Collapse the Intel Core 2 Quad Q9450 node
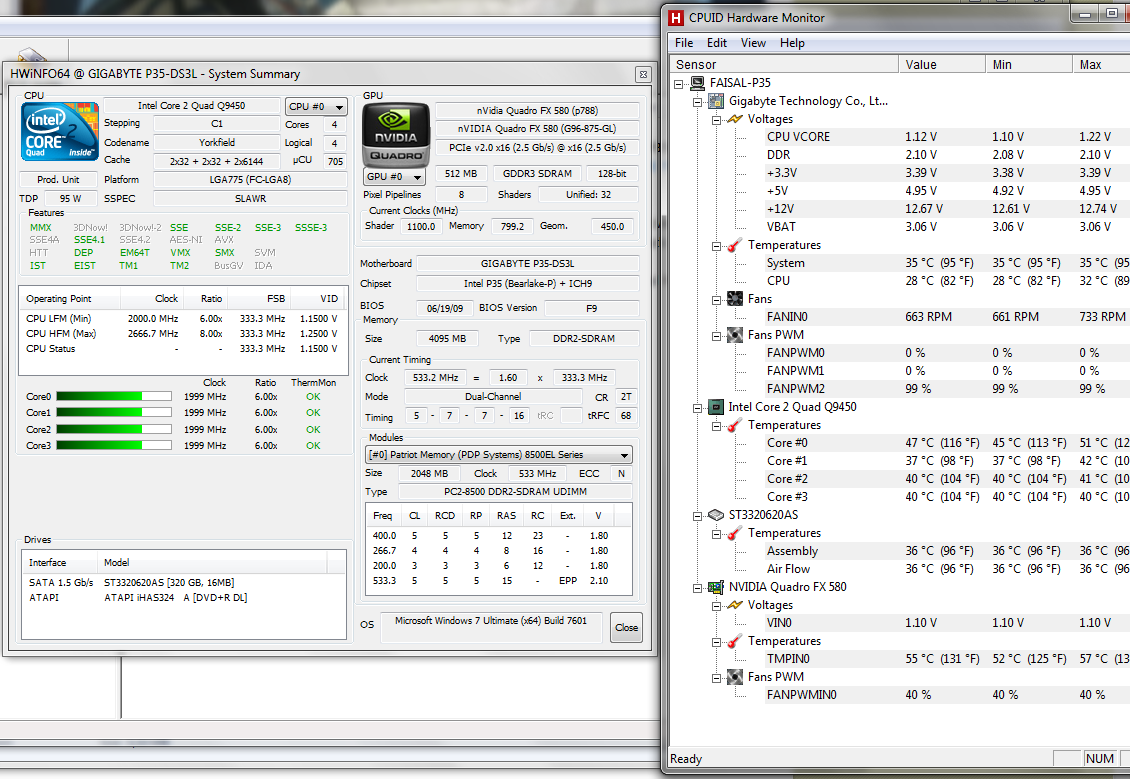The image size is (1130, 779). 697,408
